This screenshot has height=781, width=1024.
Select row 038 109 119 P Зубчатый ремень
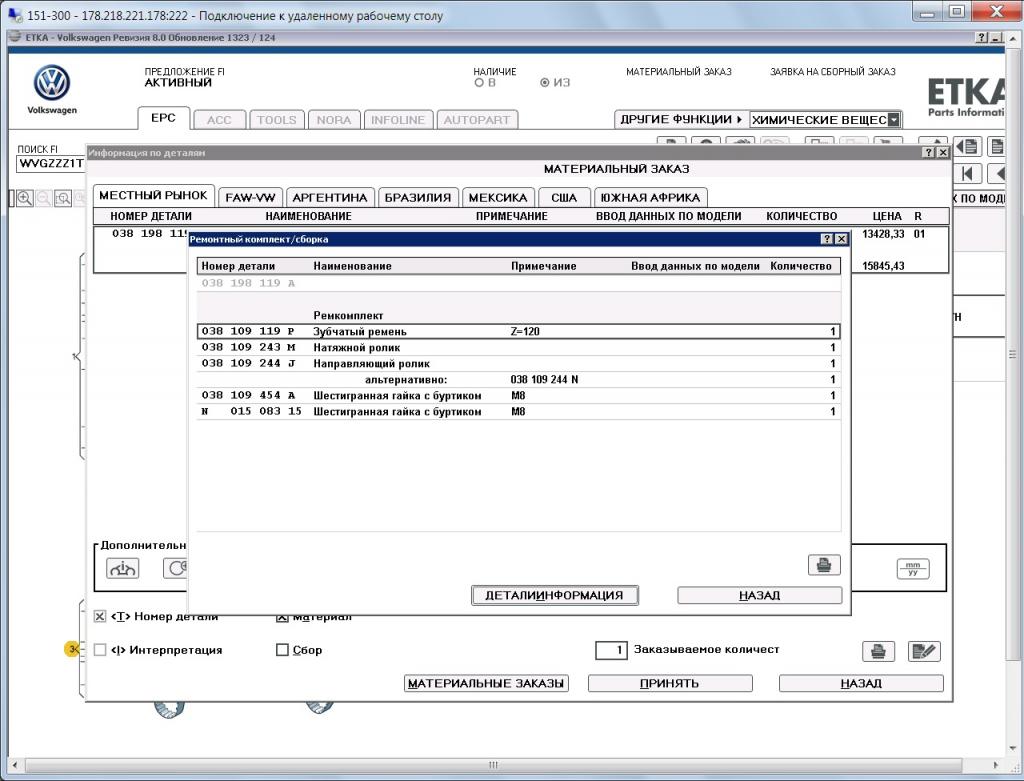(x=519, y=331)
